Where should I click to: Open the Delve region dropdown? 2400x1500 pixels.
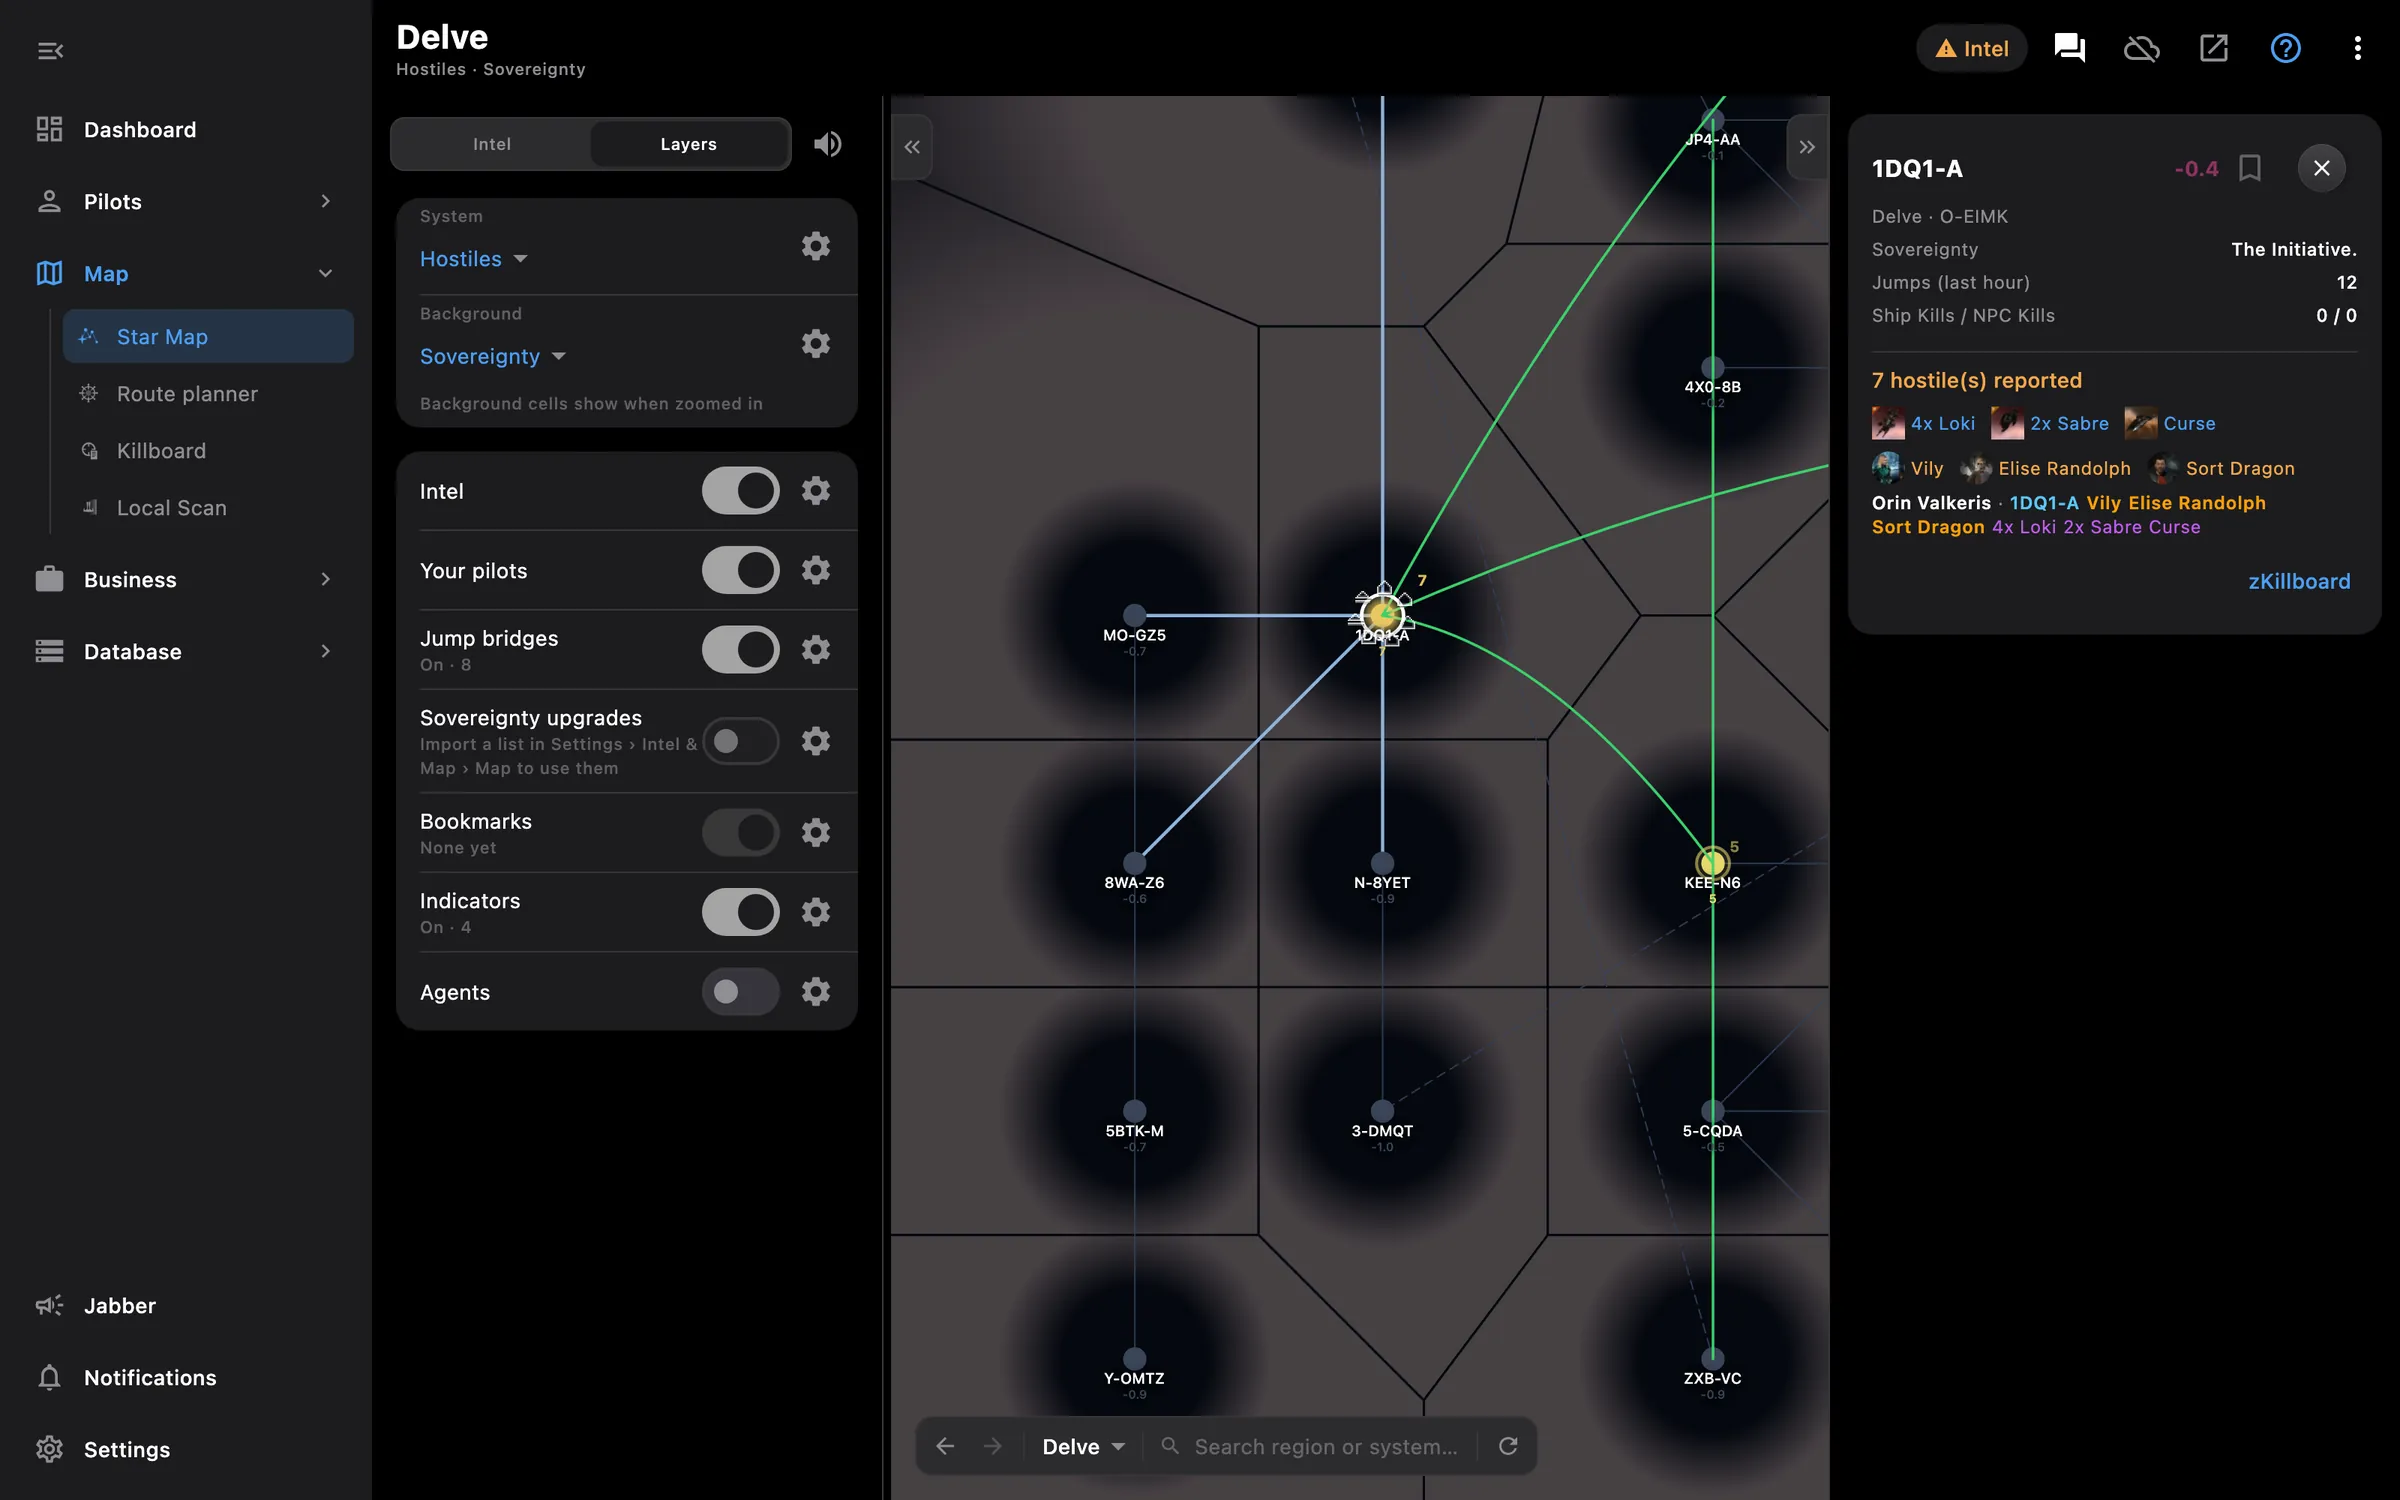(x=1083, y=1446)
